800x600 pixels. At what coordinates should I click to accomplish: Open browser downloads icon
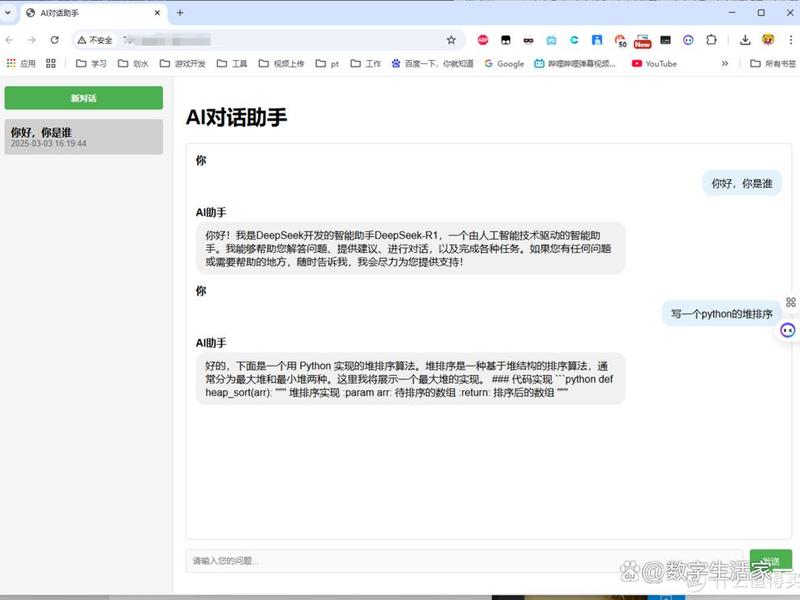[x=745, y=40]
